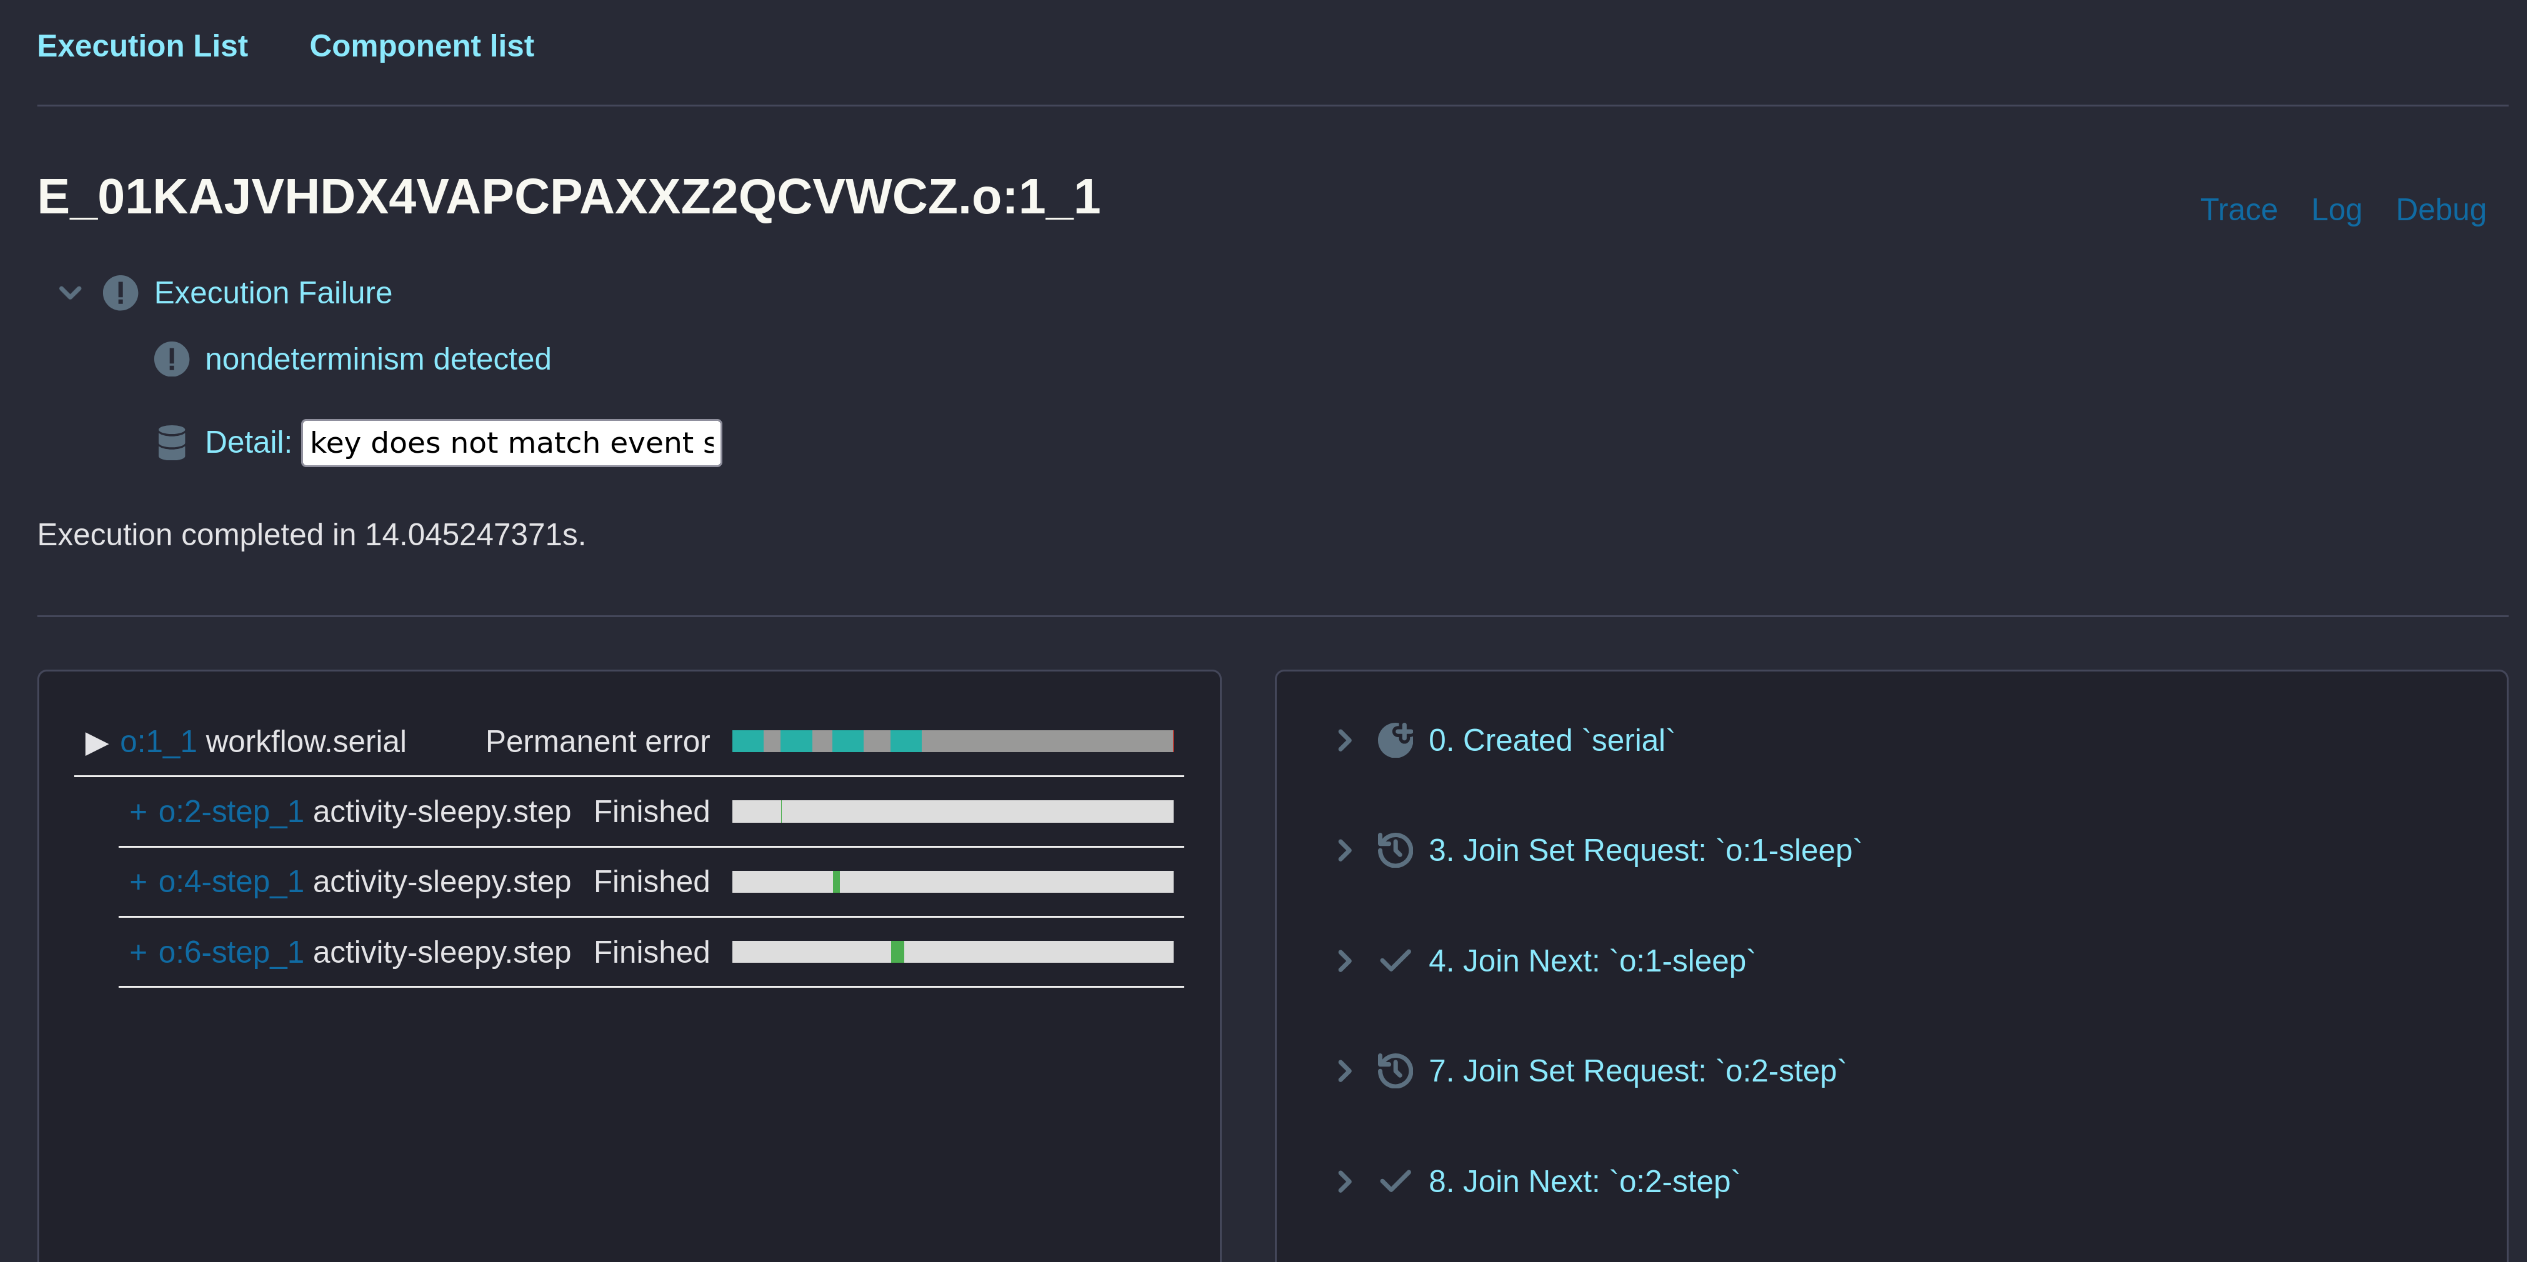Viewport: 2527px width, 1262px height.
Task: Click the checkmark icon for Join Next o:1-sleep
Action: coord(1395,961)
